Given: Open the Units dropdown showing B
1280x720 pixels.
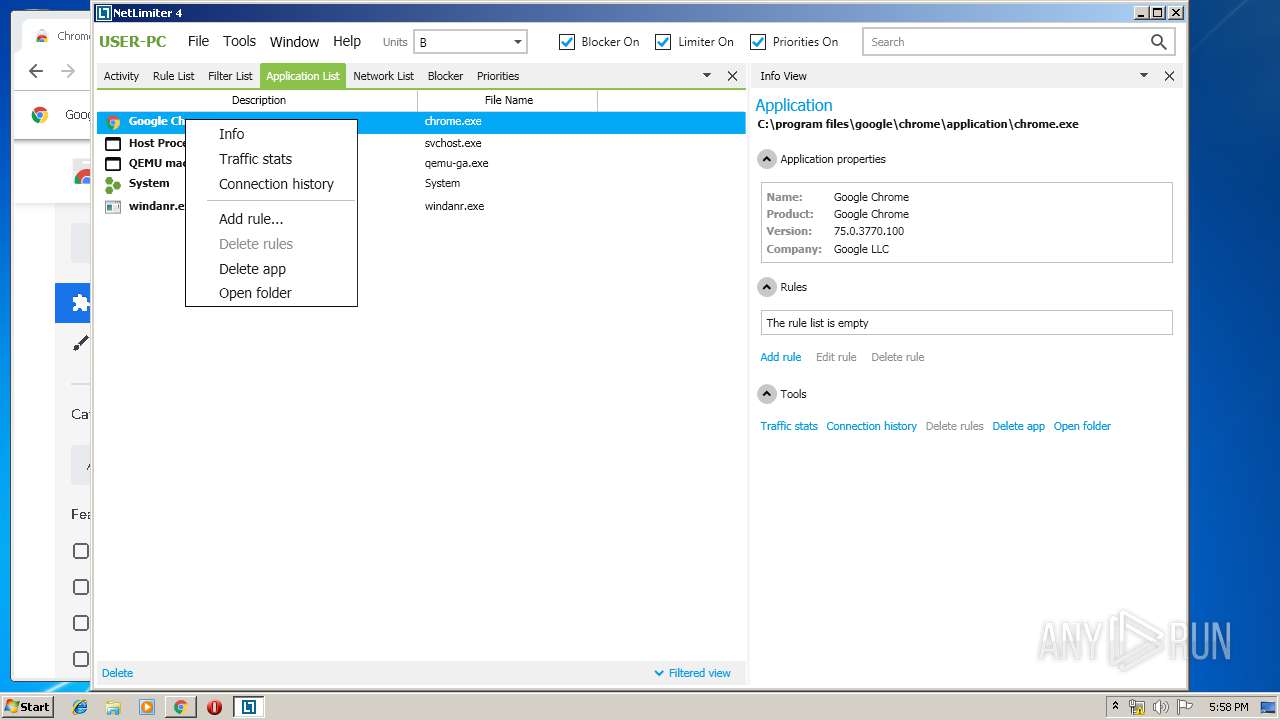Looking at the screenshot, I should (x=470, y=42).
